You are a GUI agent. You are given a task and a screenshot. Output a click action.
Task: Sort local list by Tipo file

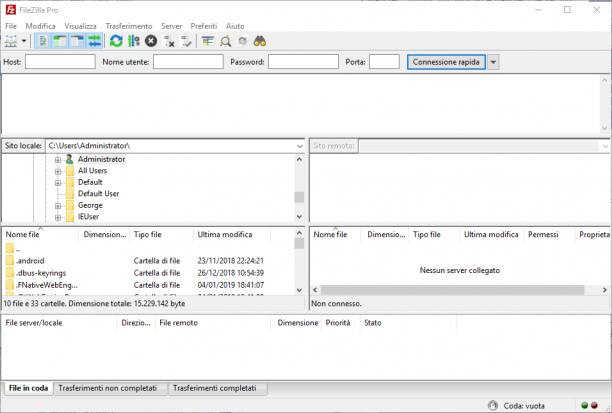coord(162,234)
